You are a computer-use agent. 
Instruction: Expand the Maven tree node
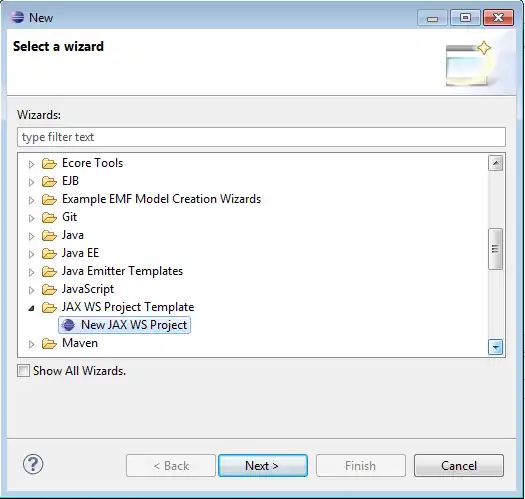(31, 344)
